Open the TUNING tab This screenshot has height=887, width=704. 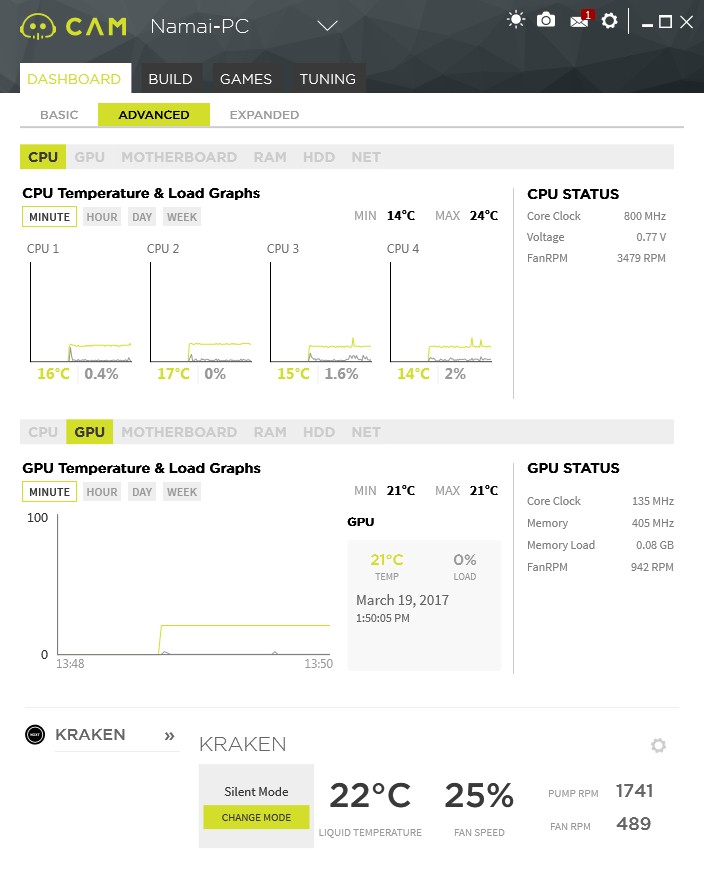coord(327,79)
